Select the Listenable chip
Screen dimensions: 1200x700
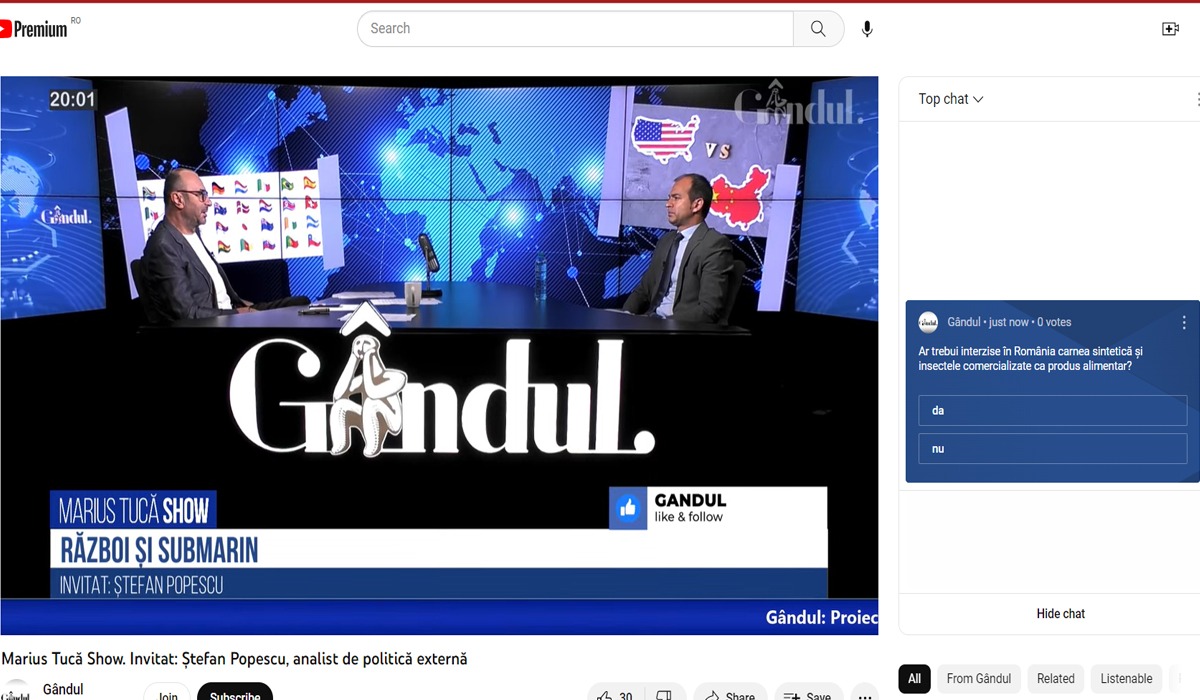pyautogui.click(x=1126, y=678)
